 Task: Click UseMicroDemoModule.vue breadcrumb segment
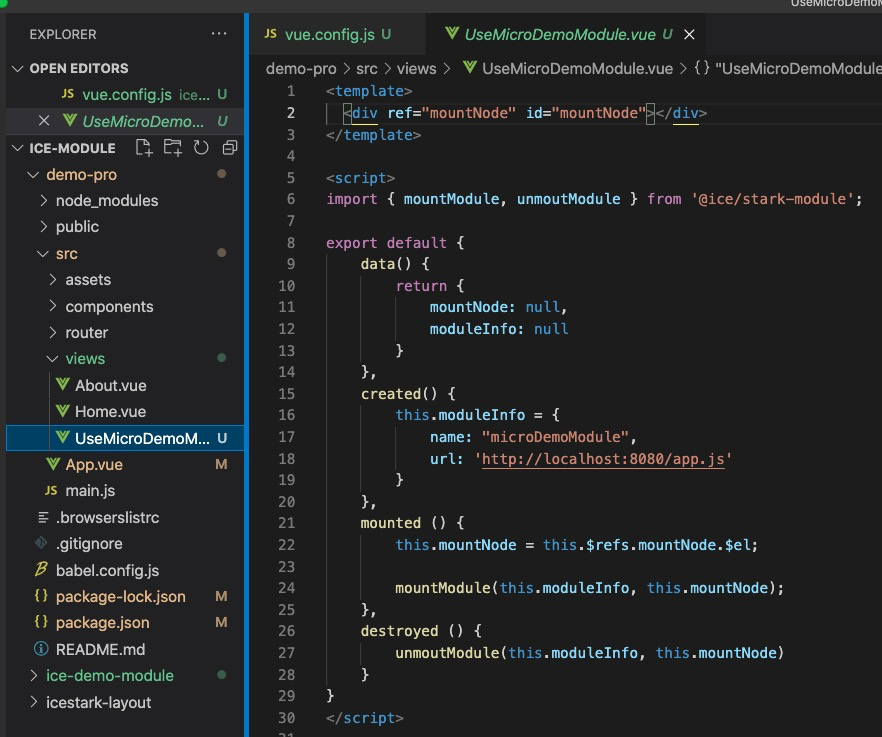coord(577,69)
